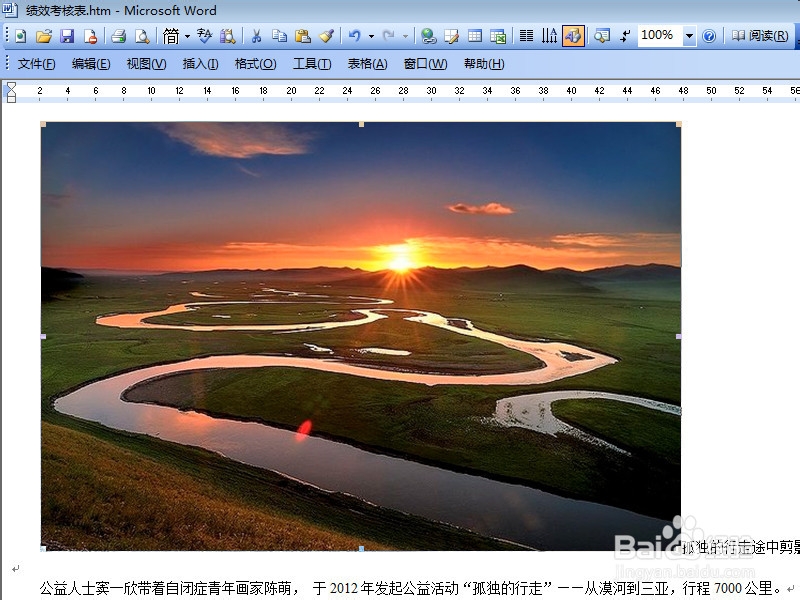Click the picture's bottom-center resize handle
The image size is (800, 600).
361,548
